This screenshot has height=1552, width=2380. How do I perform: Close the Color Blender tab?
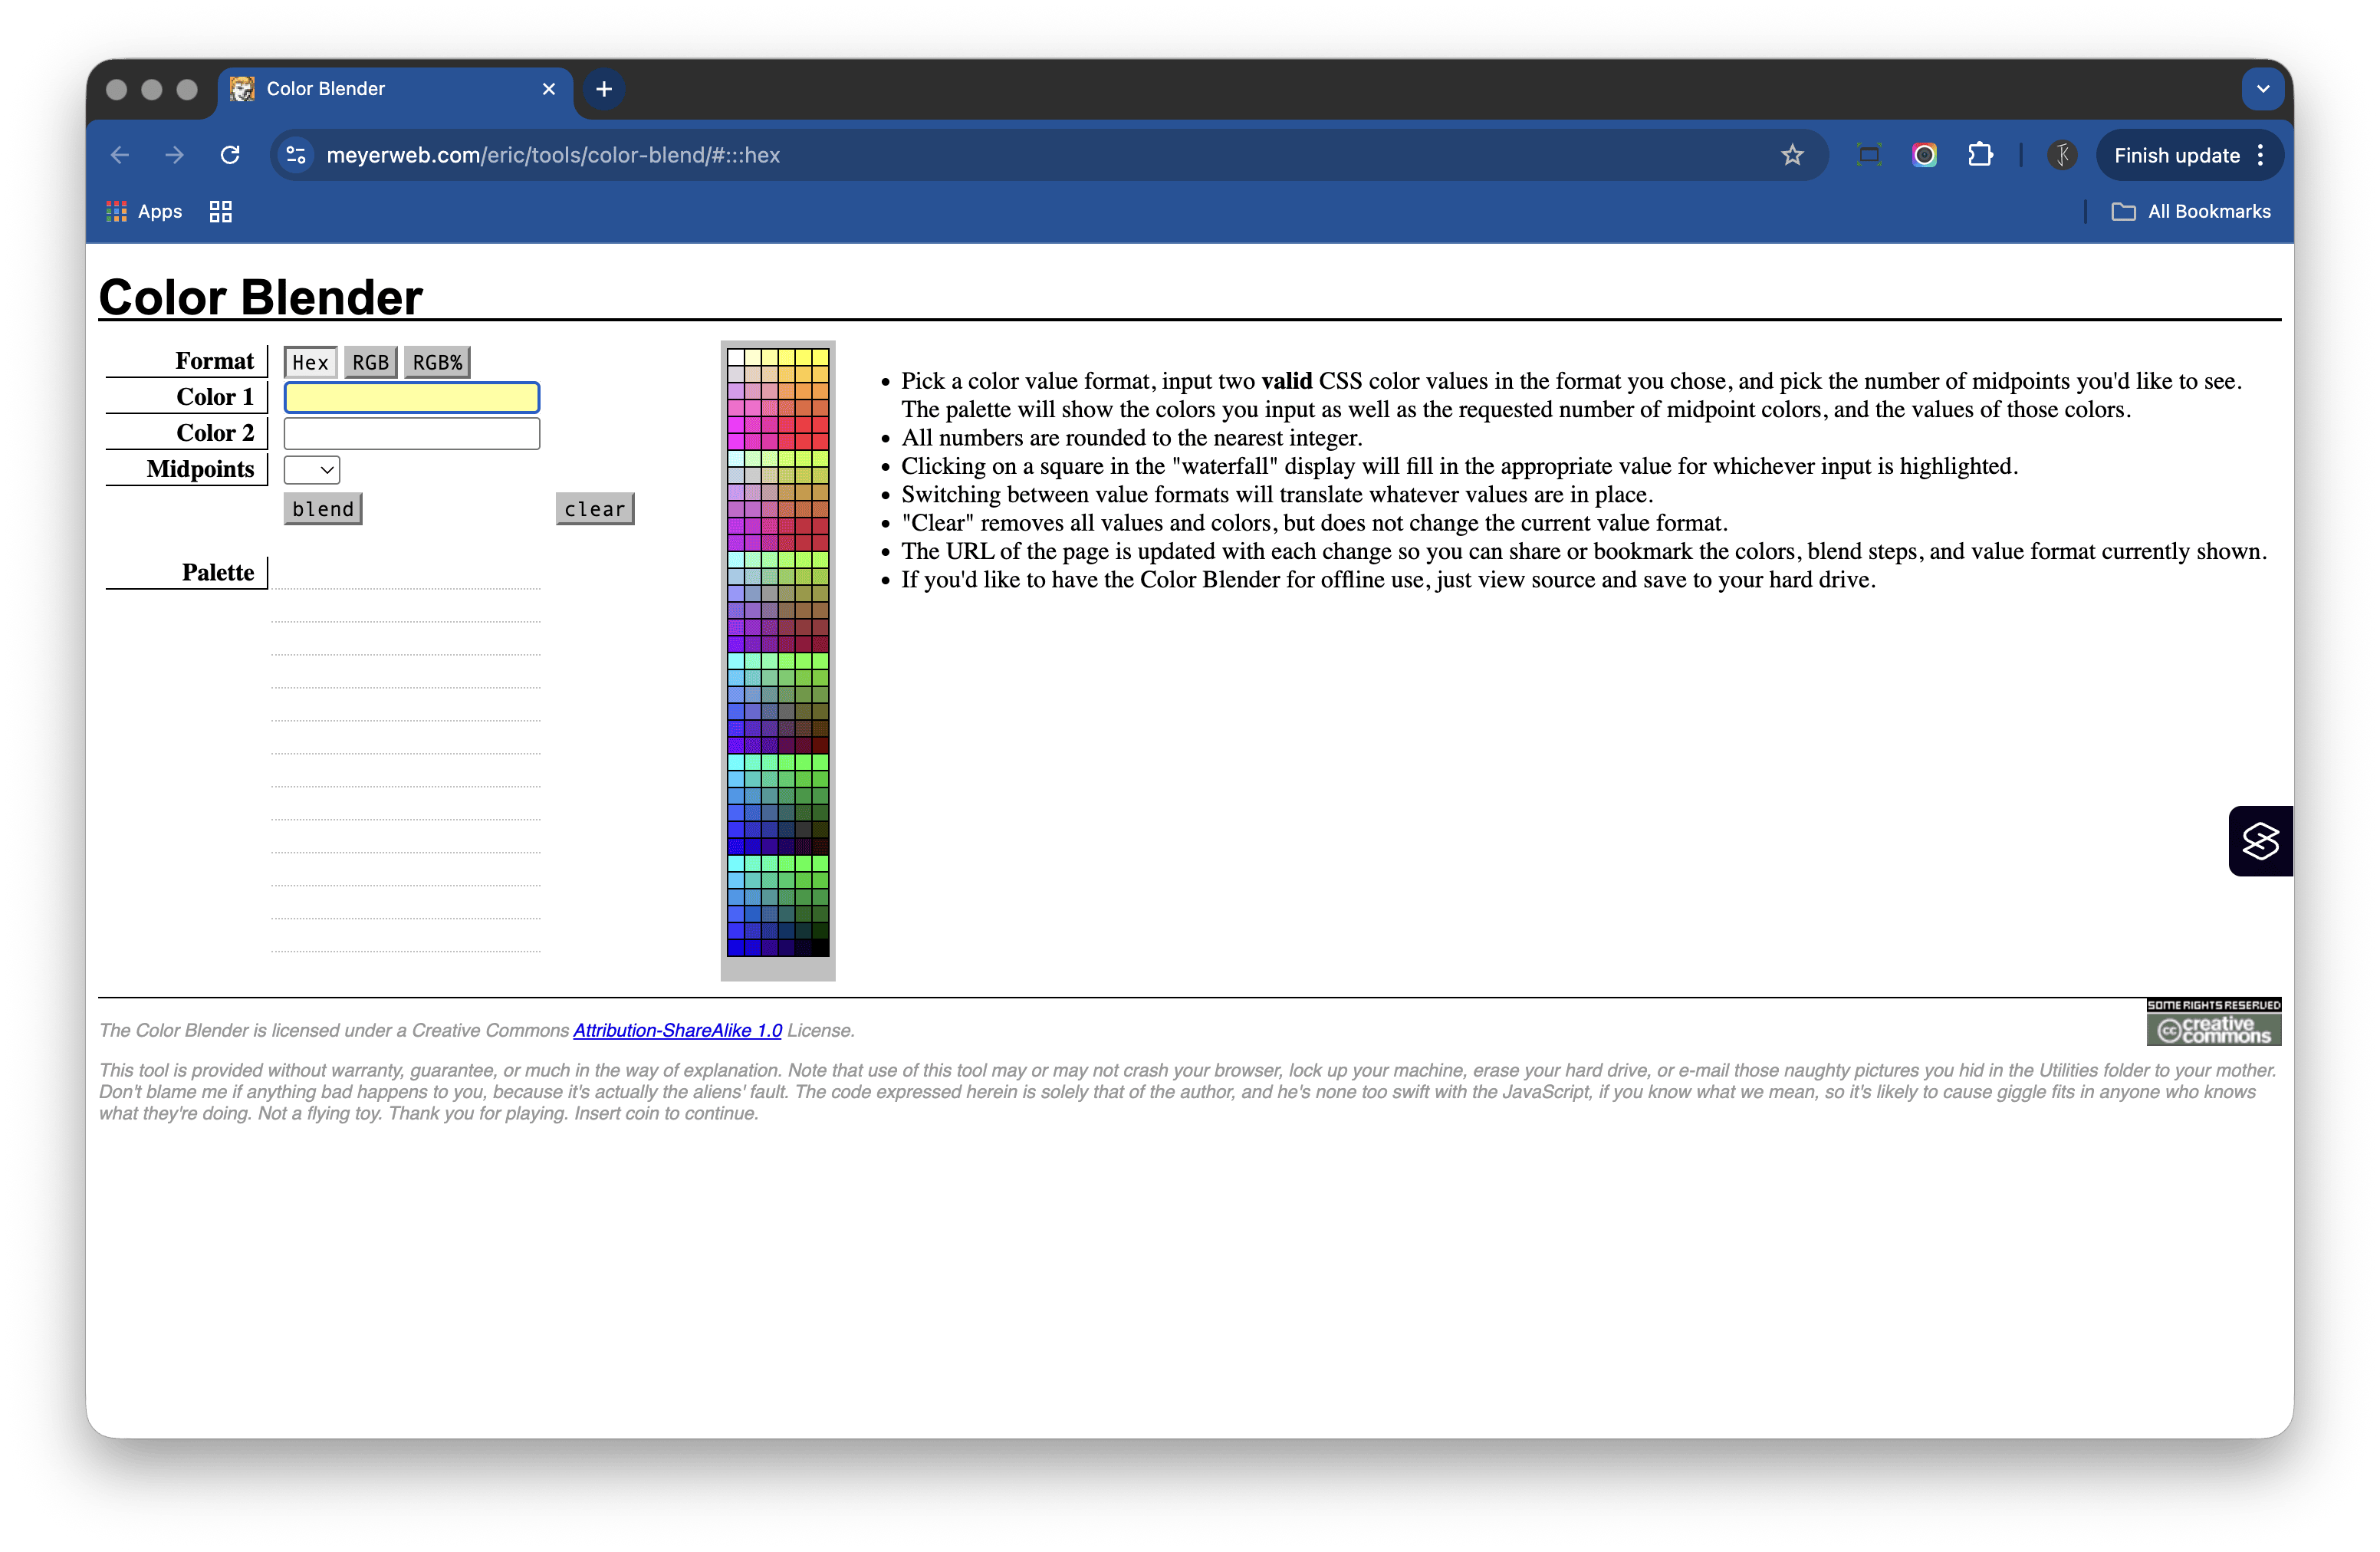(549, 89)
